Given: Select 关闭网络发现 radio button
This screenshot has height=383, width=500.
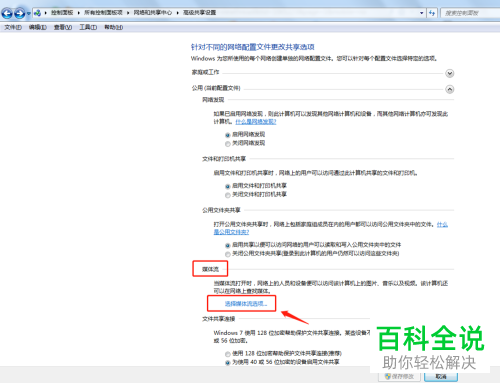Looking at the screenshot, I should (x=228, y=144).
